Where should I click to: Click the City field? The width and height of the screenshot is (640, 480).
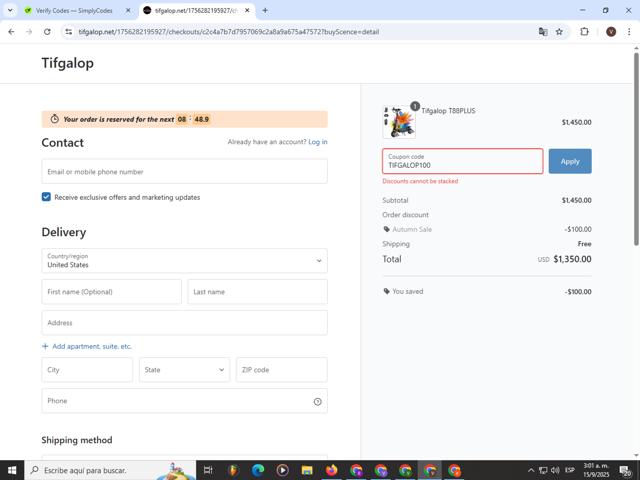tap(87, 370)
